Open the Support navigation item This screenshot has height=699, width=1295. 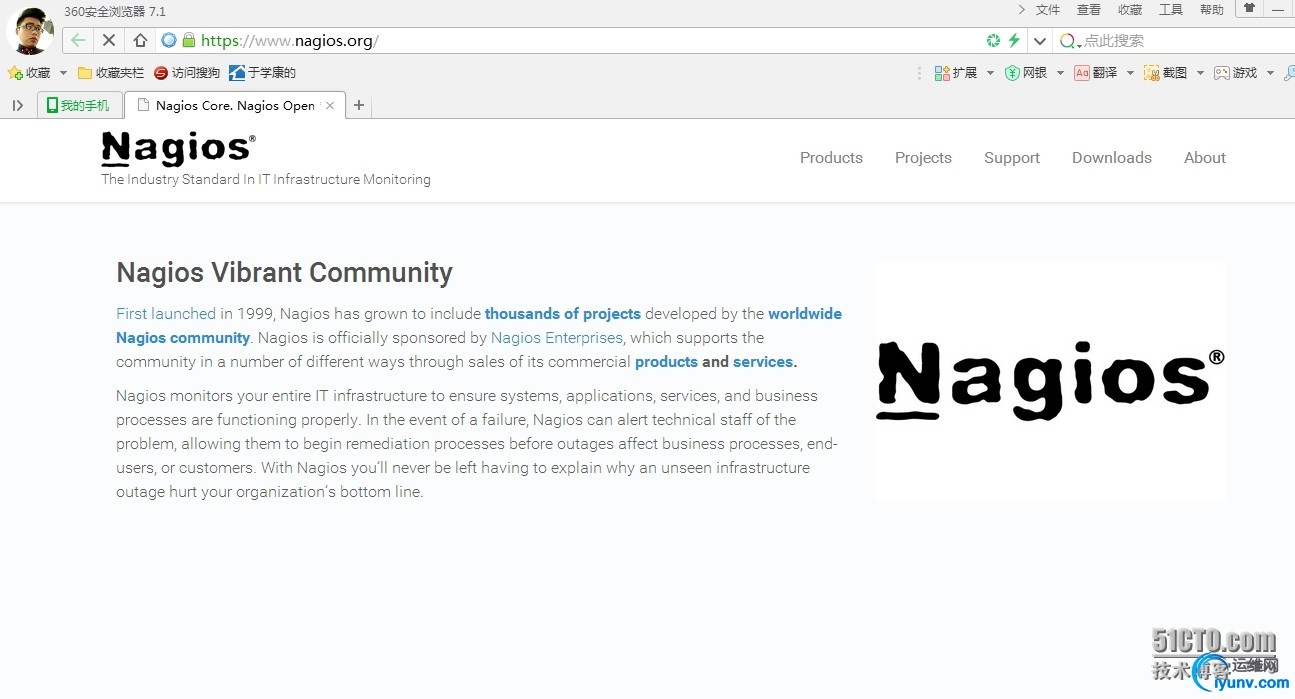coord(1012,158)
